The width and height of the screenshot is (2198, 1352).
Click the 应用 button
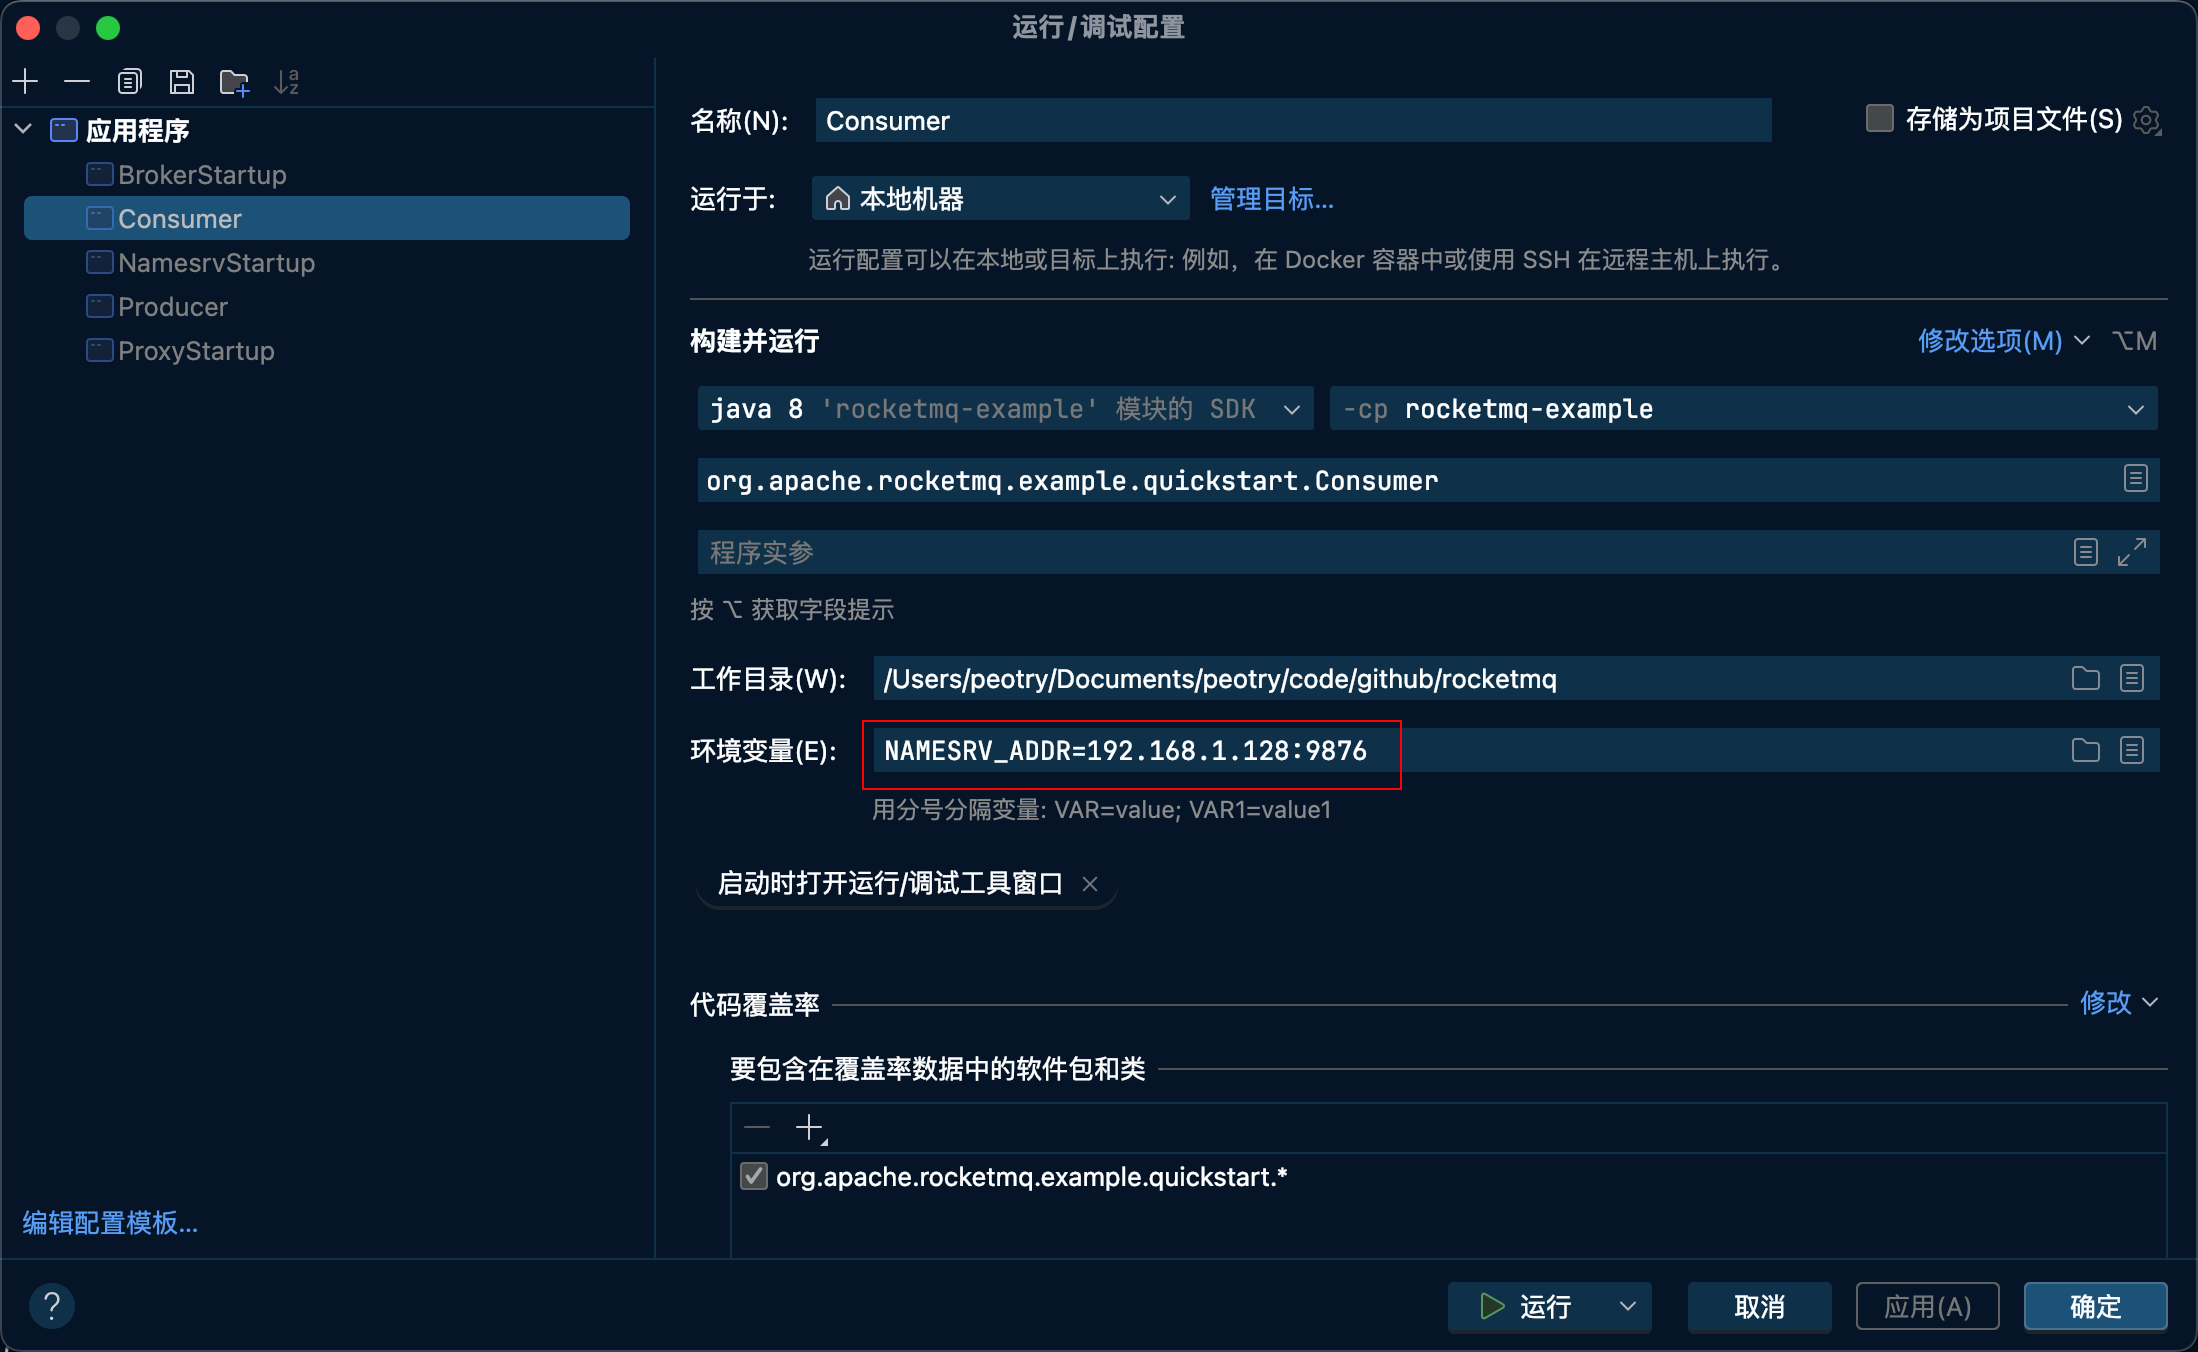point(1927,1306)
